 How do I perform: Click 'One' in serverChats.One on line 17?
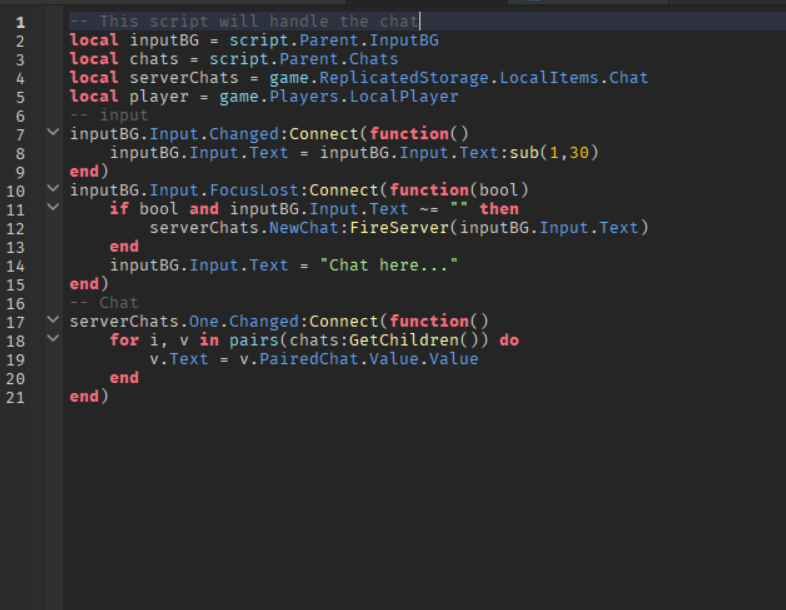tap(204, 321)
